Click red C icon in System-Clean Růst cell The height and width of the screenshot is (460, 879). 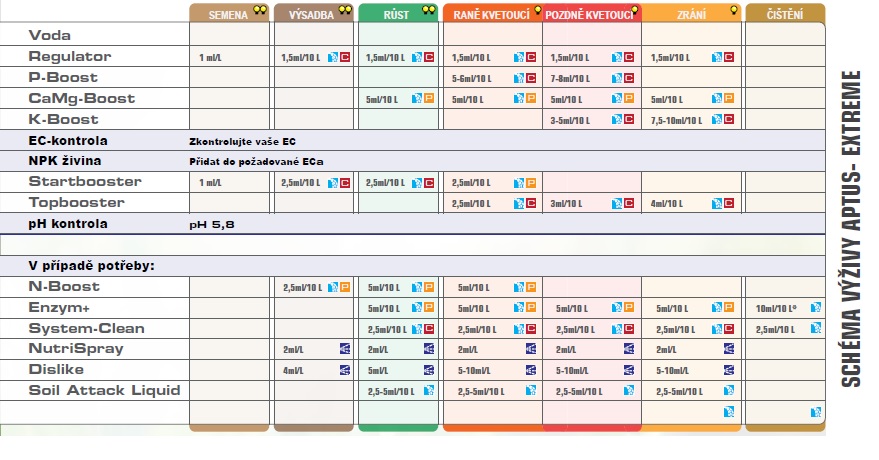429,329
